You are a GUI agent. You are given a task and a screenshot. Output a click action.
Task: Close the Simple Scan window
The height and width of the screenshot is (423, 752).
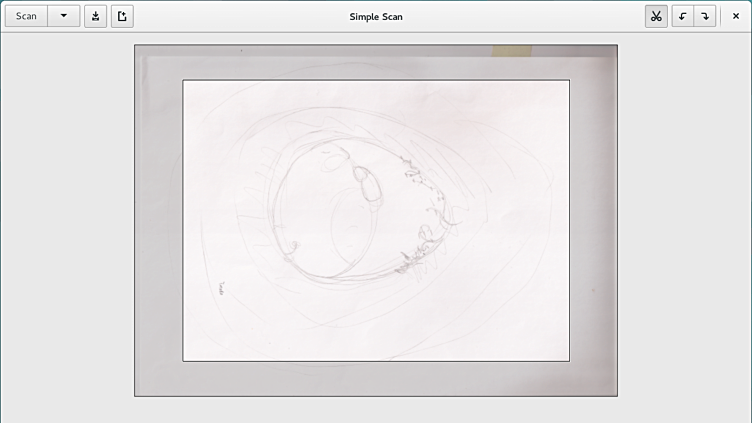pyautogui.click(x=736, y=16)
